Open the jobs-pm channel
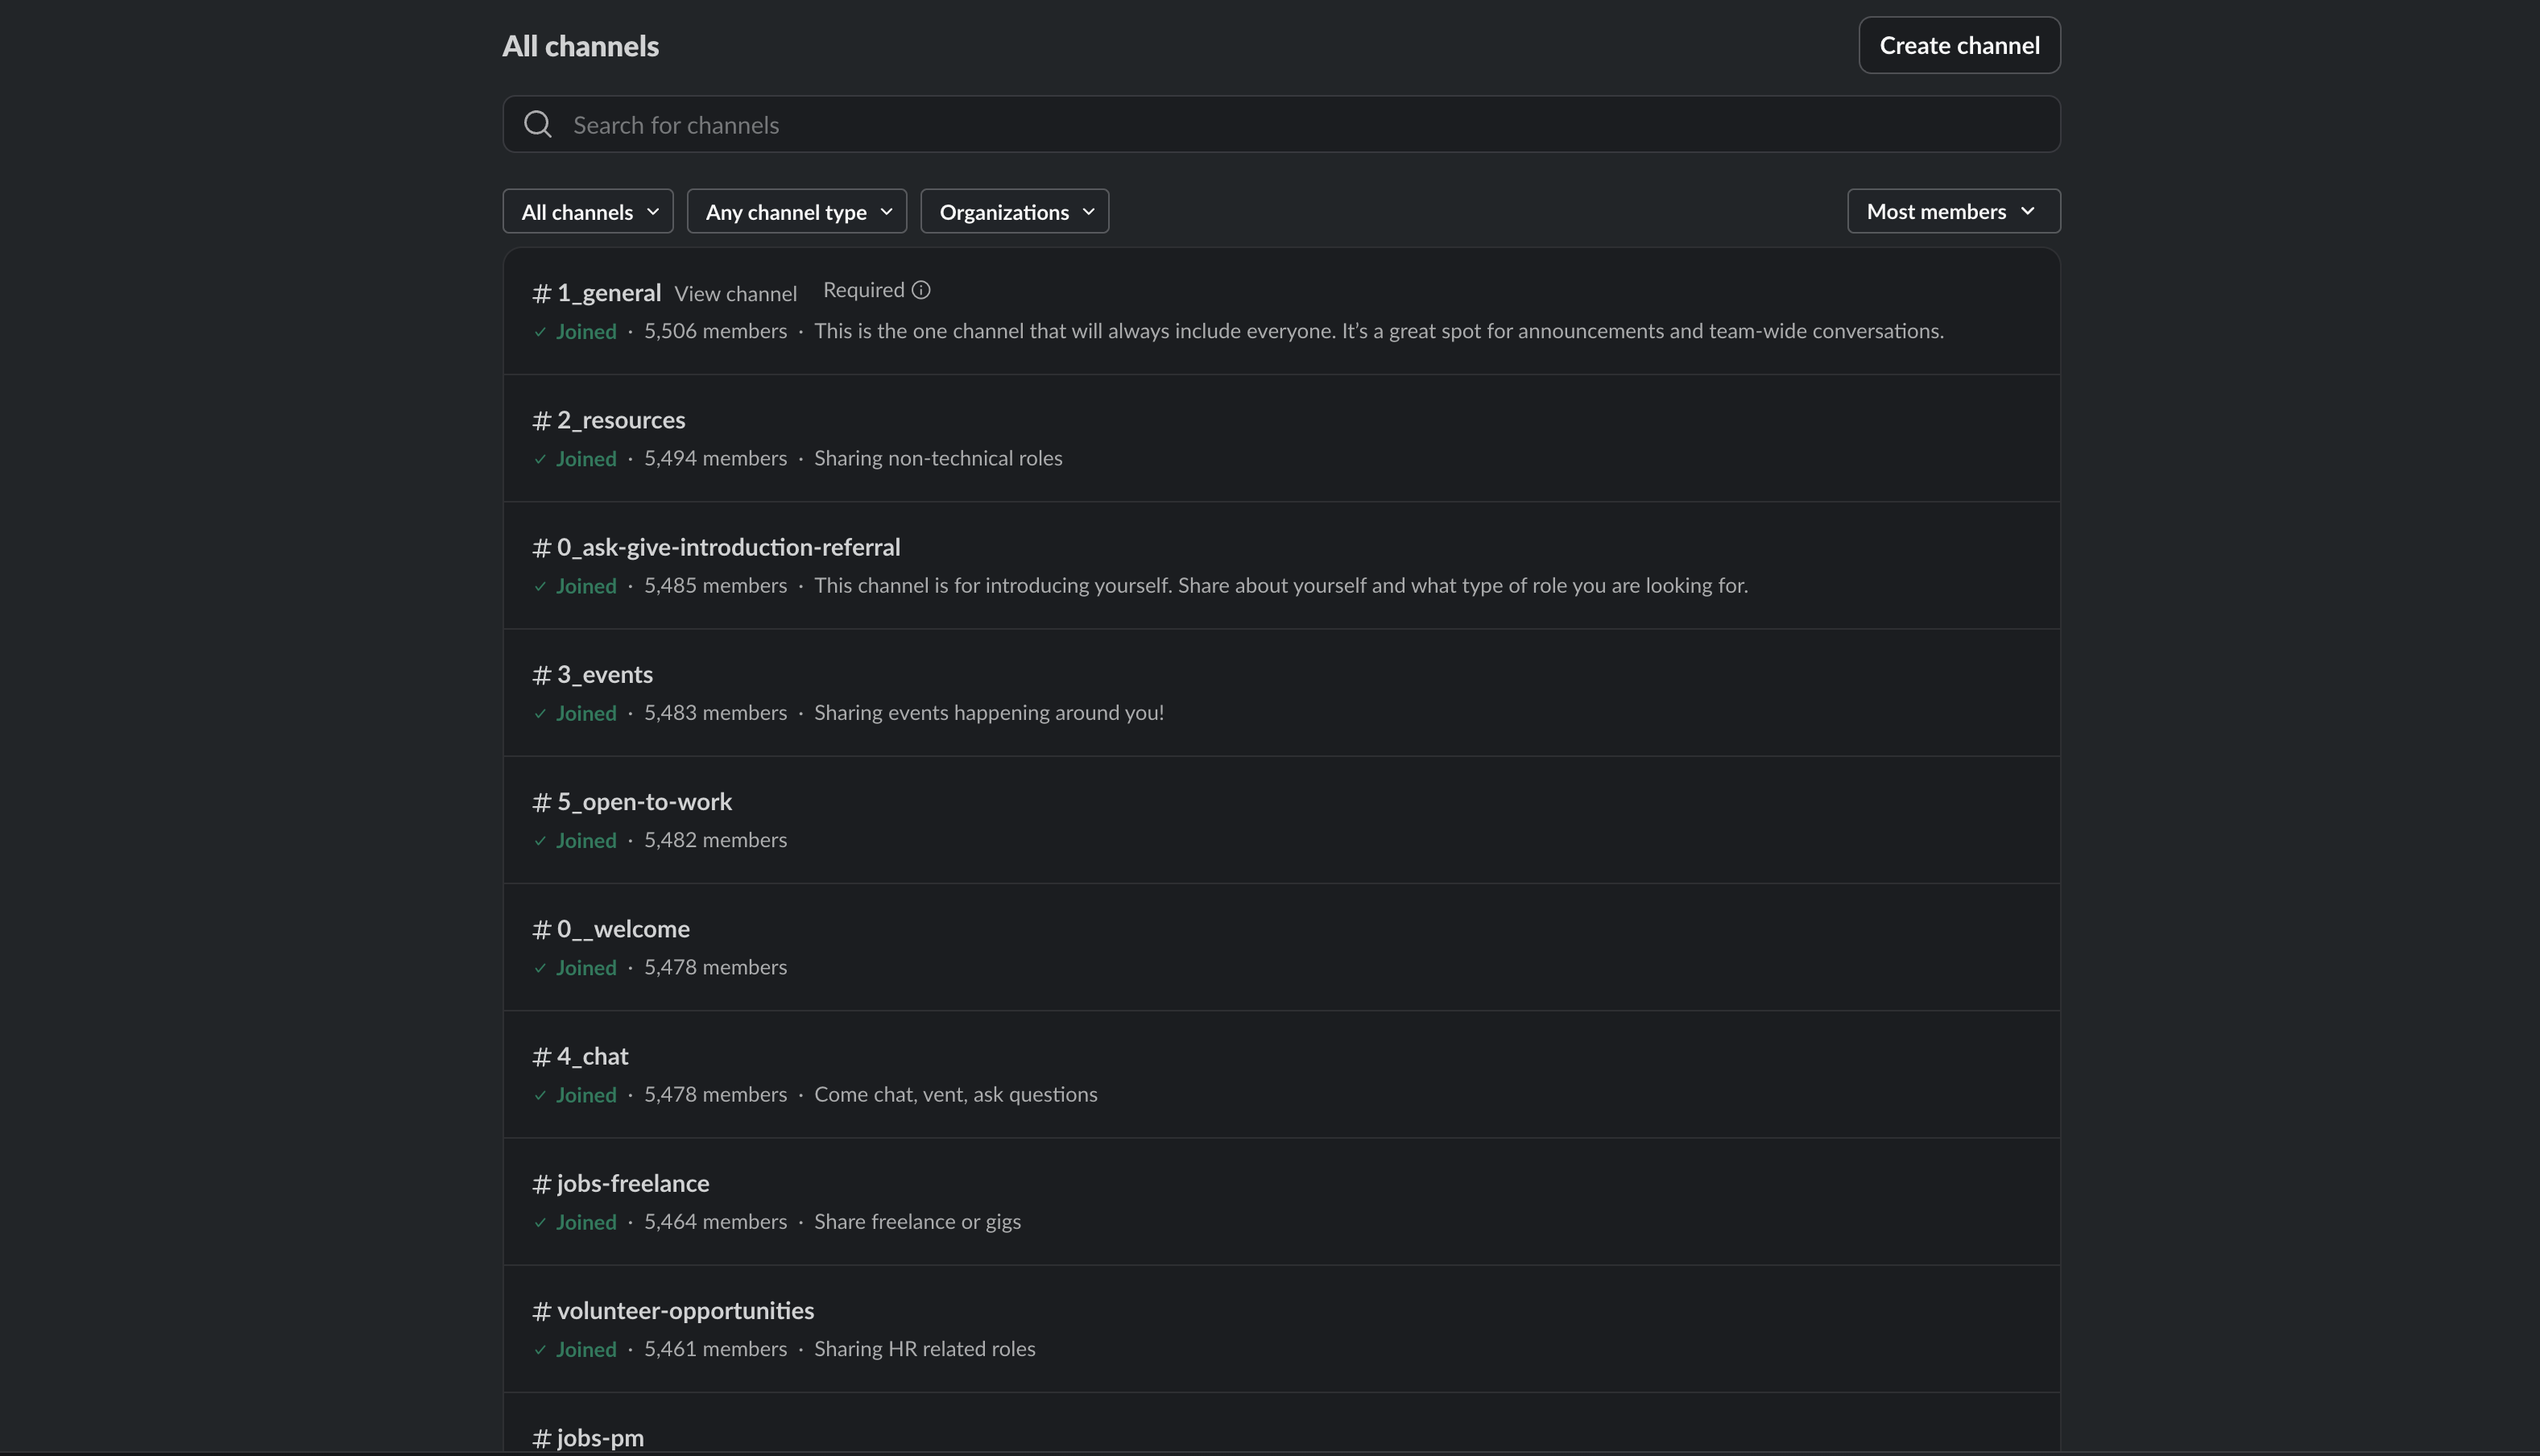Image resolution: width=2540 pixels, height=1456 pixels. pyautogui.click(x=600, y=1437)
